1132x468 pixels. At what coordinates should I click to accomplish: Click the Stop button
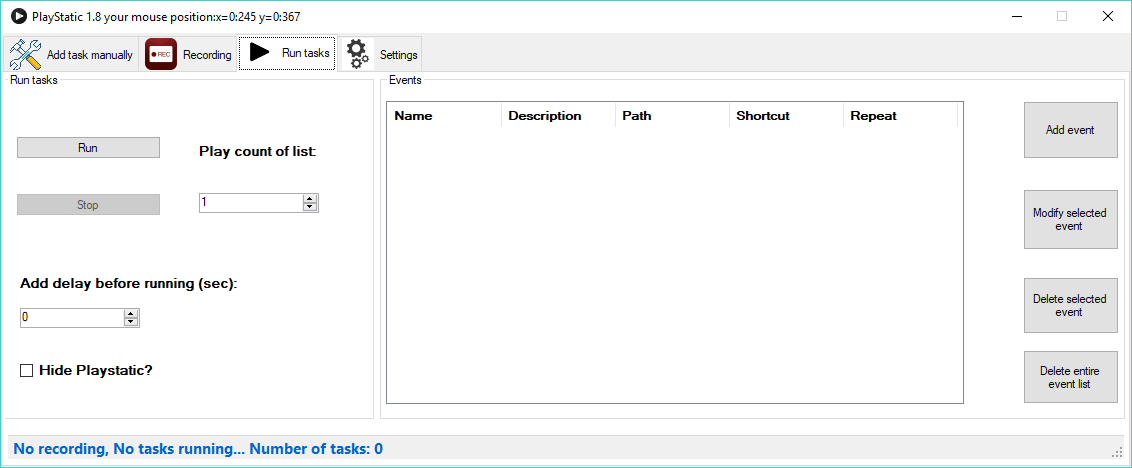[x=88, y=204]
